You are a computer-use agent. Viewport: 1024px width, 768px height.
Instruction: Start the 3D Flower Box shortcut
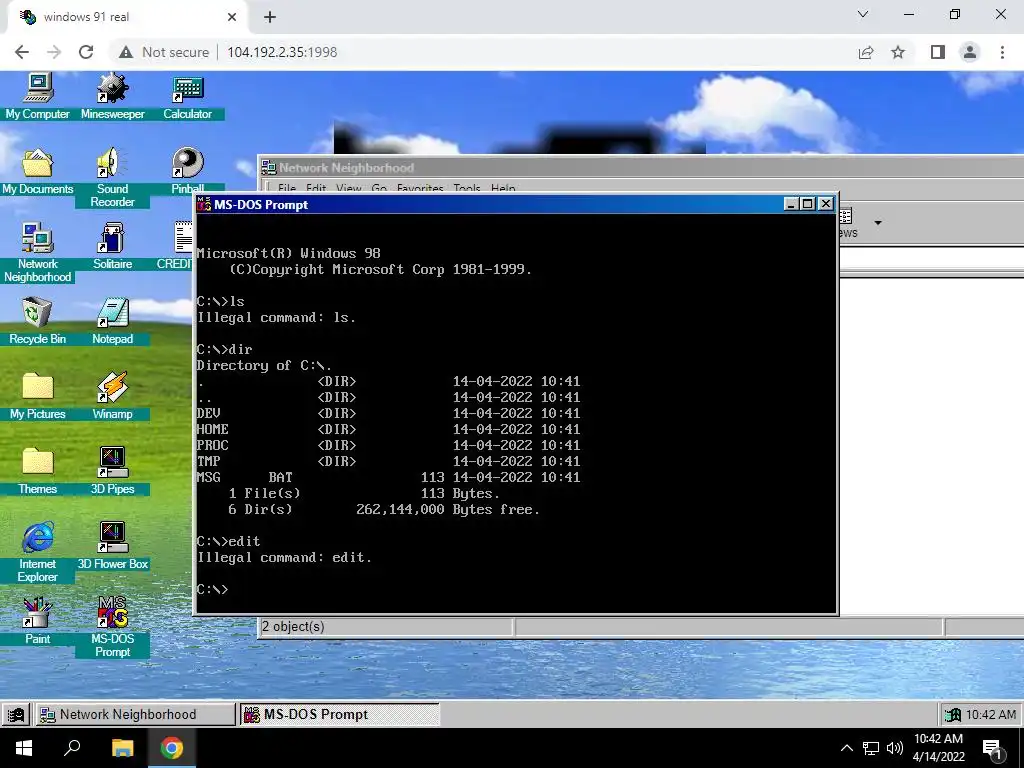point(112,547)
